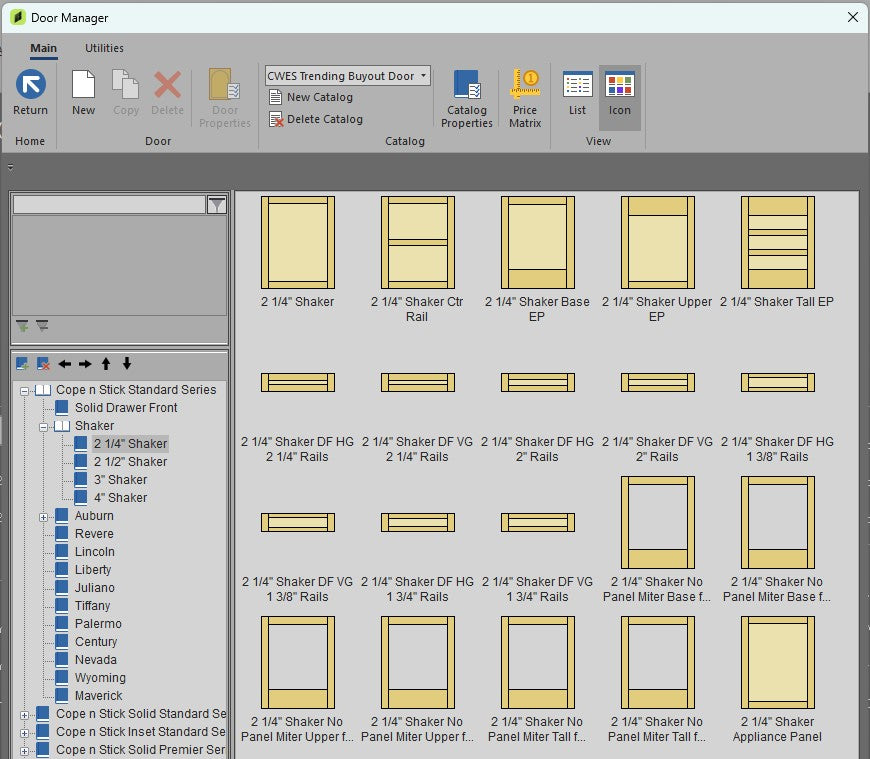Viewport: 870px width, 759px height.
Task: Open the Utilities tab
Action: (x=104, y=48)
